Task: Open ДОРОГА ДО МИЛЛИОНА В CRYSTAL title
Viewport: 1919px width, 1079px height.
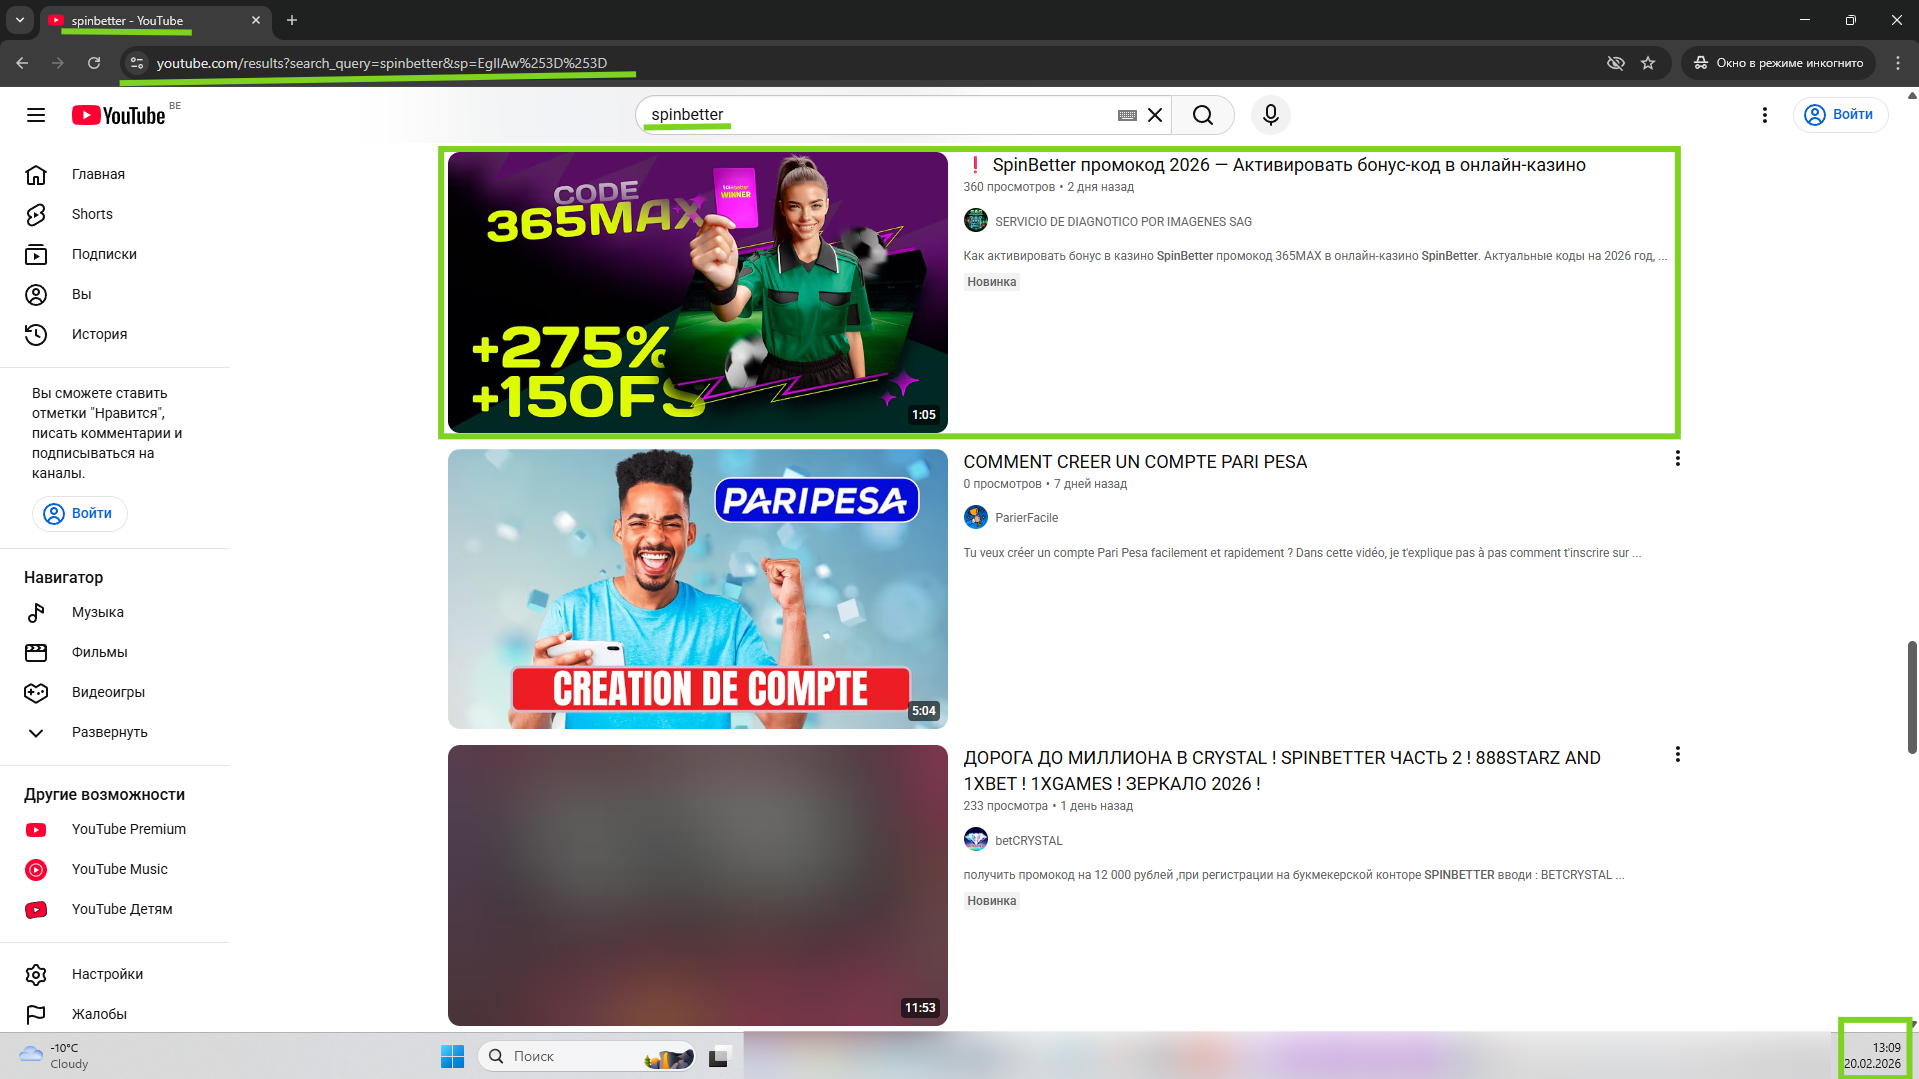Action: [x=1282, y=771]
